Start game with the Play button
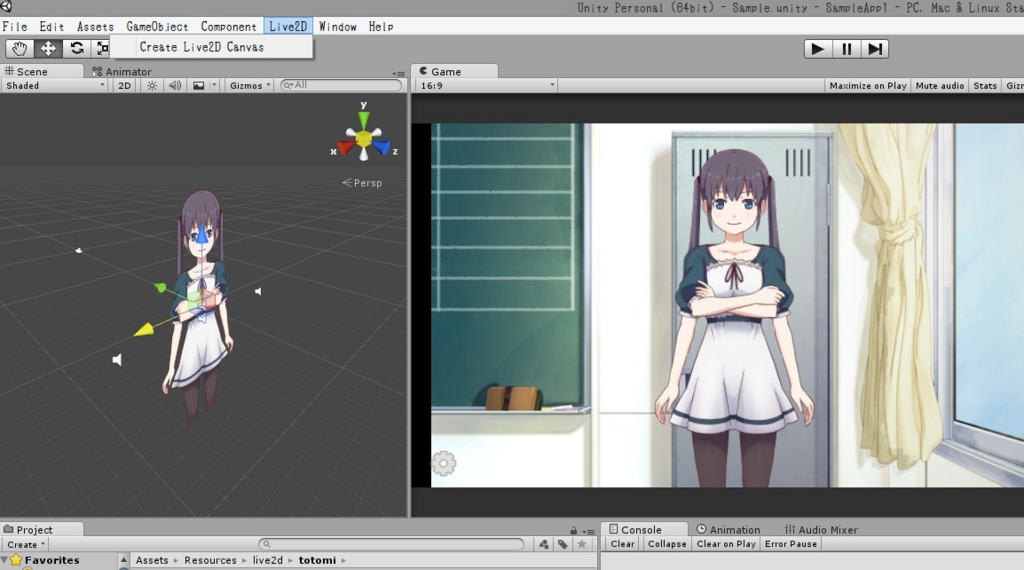 (x=818, y=49)
